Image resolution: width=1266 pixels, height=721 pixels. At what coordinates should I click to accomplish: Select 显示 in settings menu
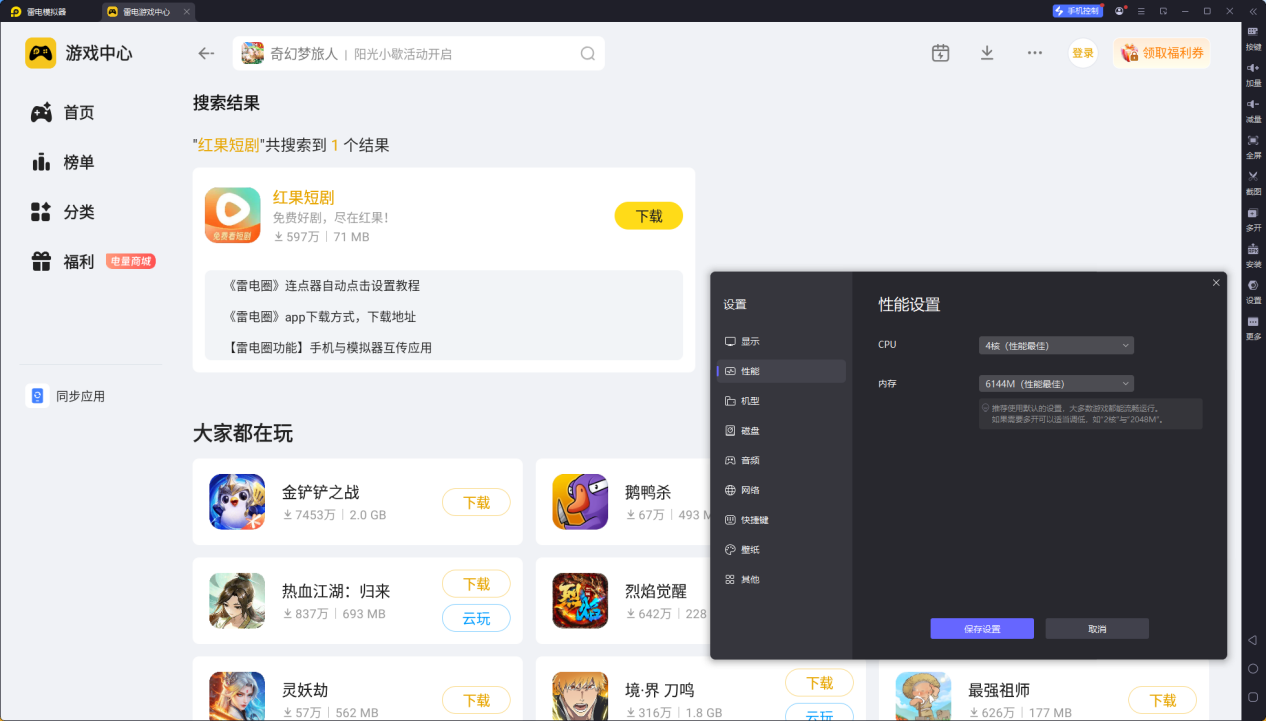781,341
